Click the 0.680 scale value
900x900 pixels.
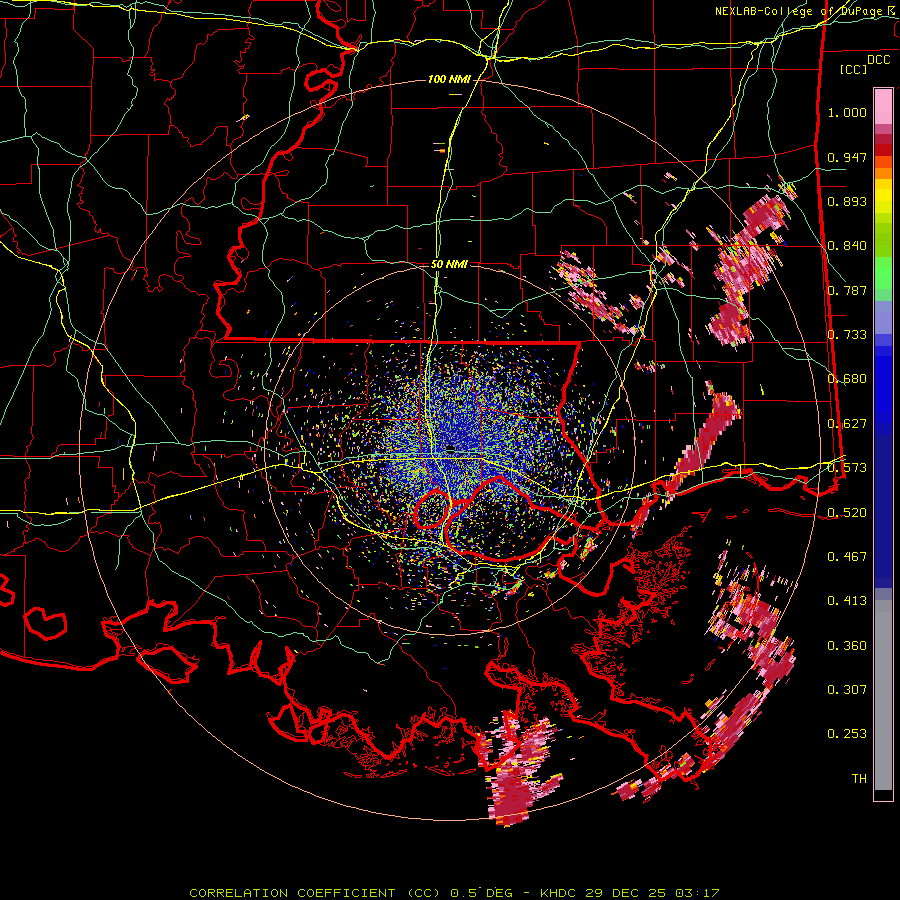coord(847,379)
